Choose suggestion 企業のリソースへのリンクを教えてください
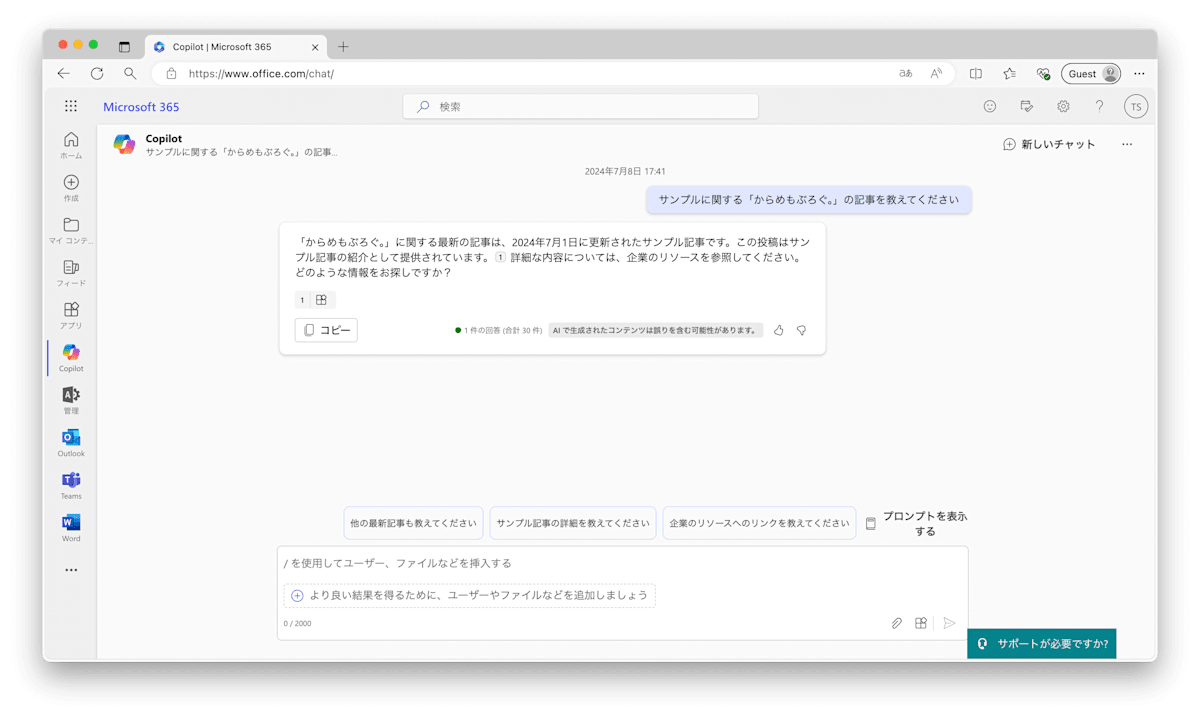Image resolution: width=1200 pixels, height=718 pixels. pyautogui.click(x=759, y=523)
